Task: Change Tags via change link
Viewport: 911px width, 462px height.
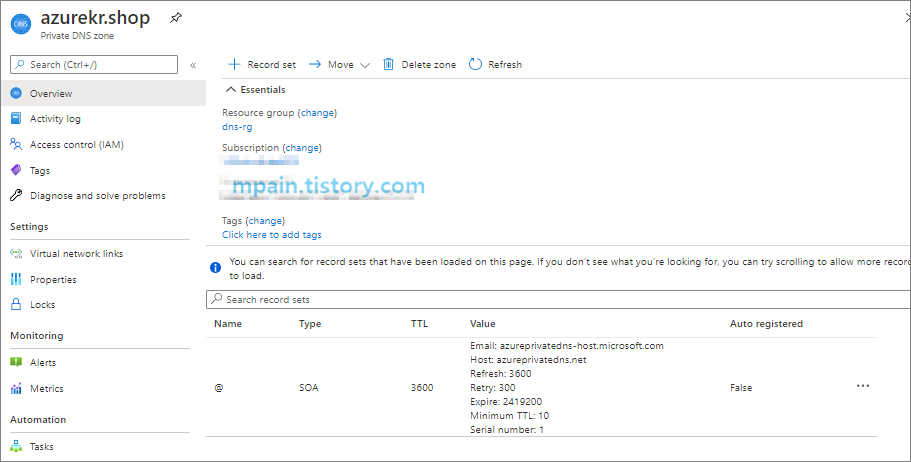Action: 266,221
